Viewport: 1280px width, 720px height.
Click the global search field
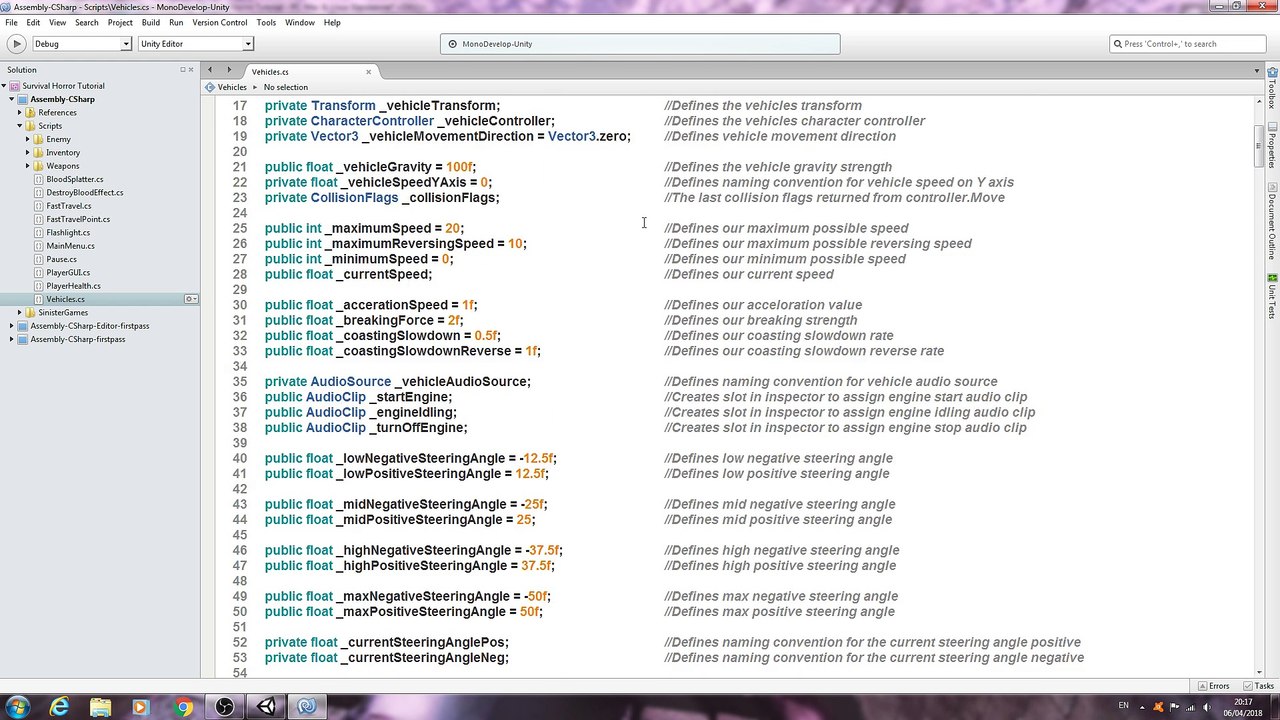click(x=1188, y=44)
